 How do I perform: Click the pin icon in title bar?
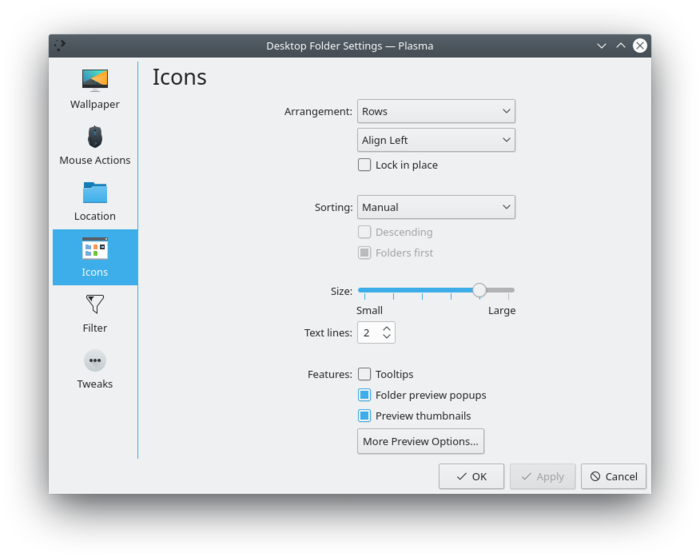60,45
